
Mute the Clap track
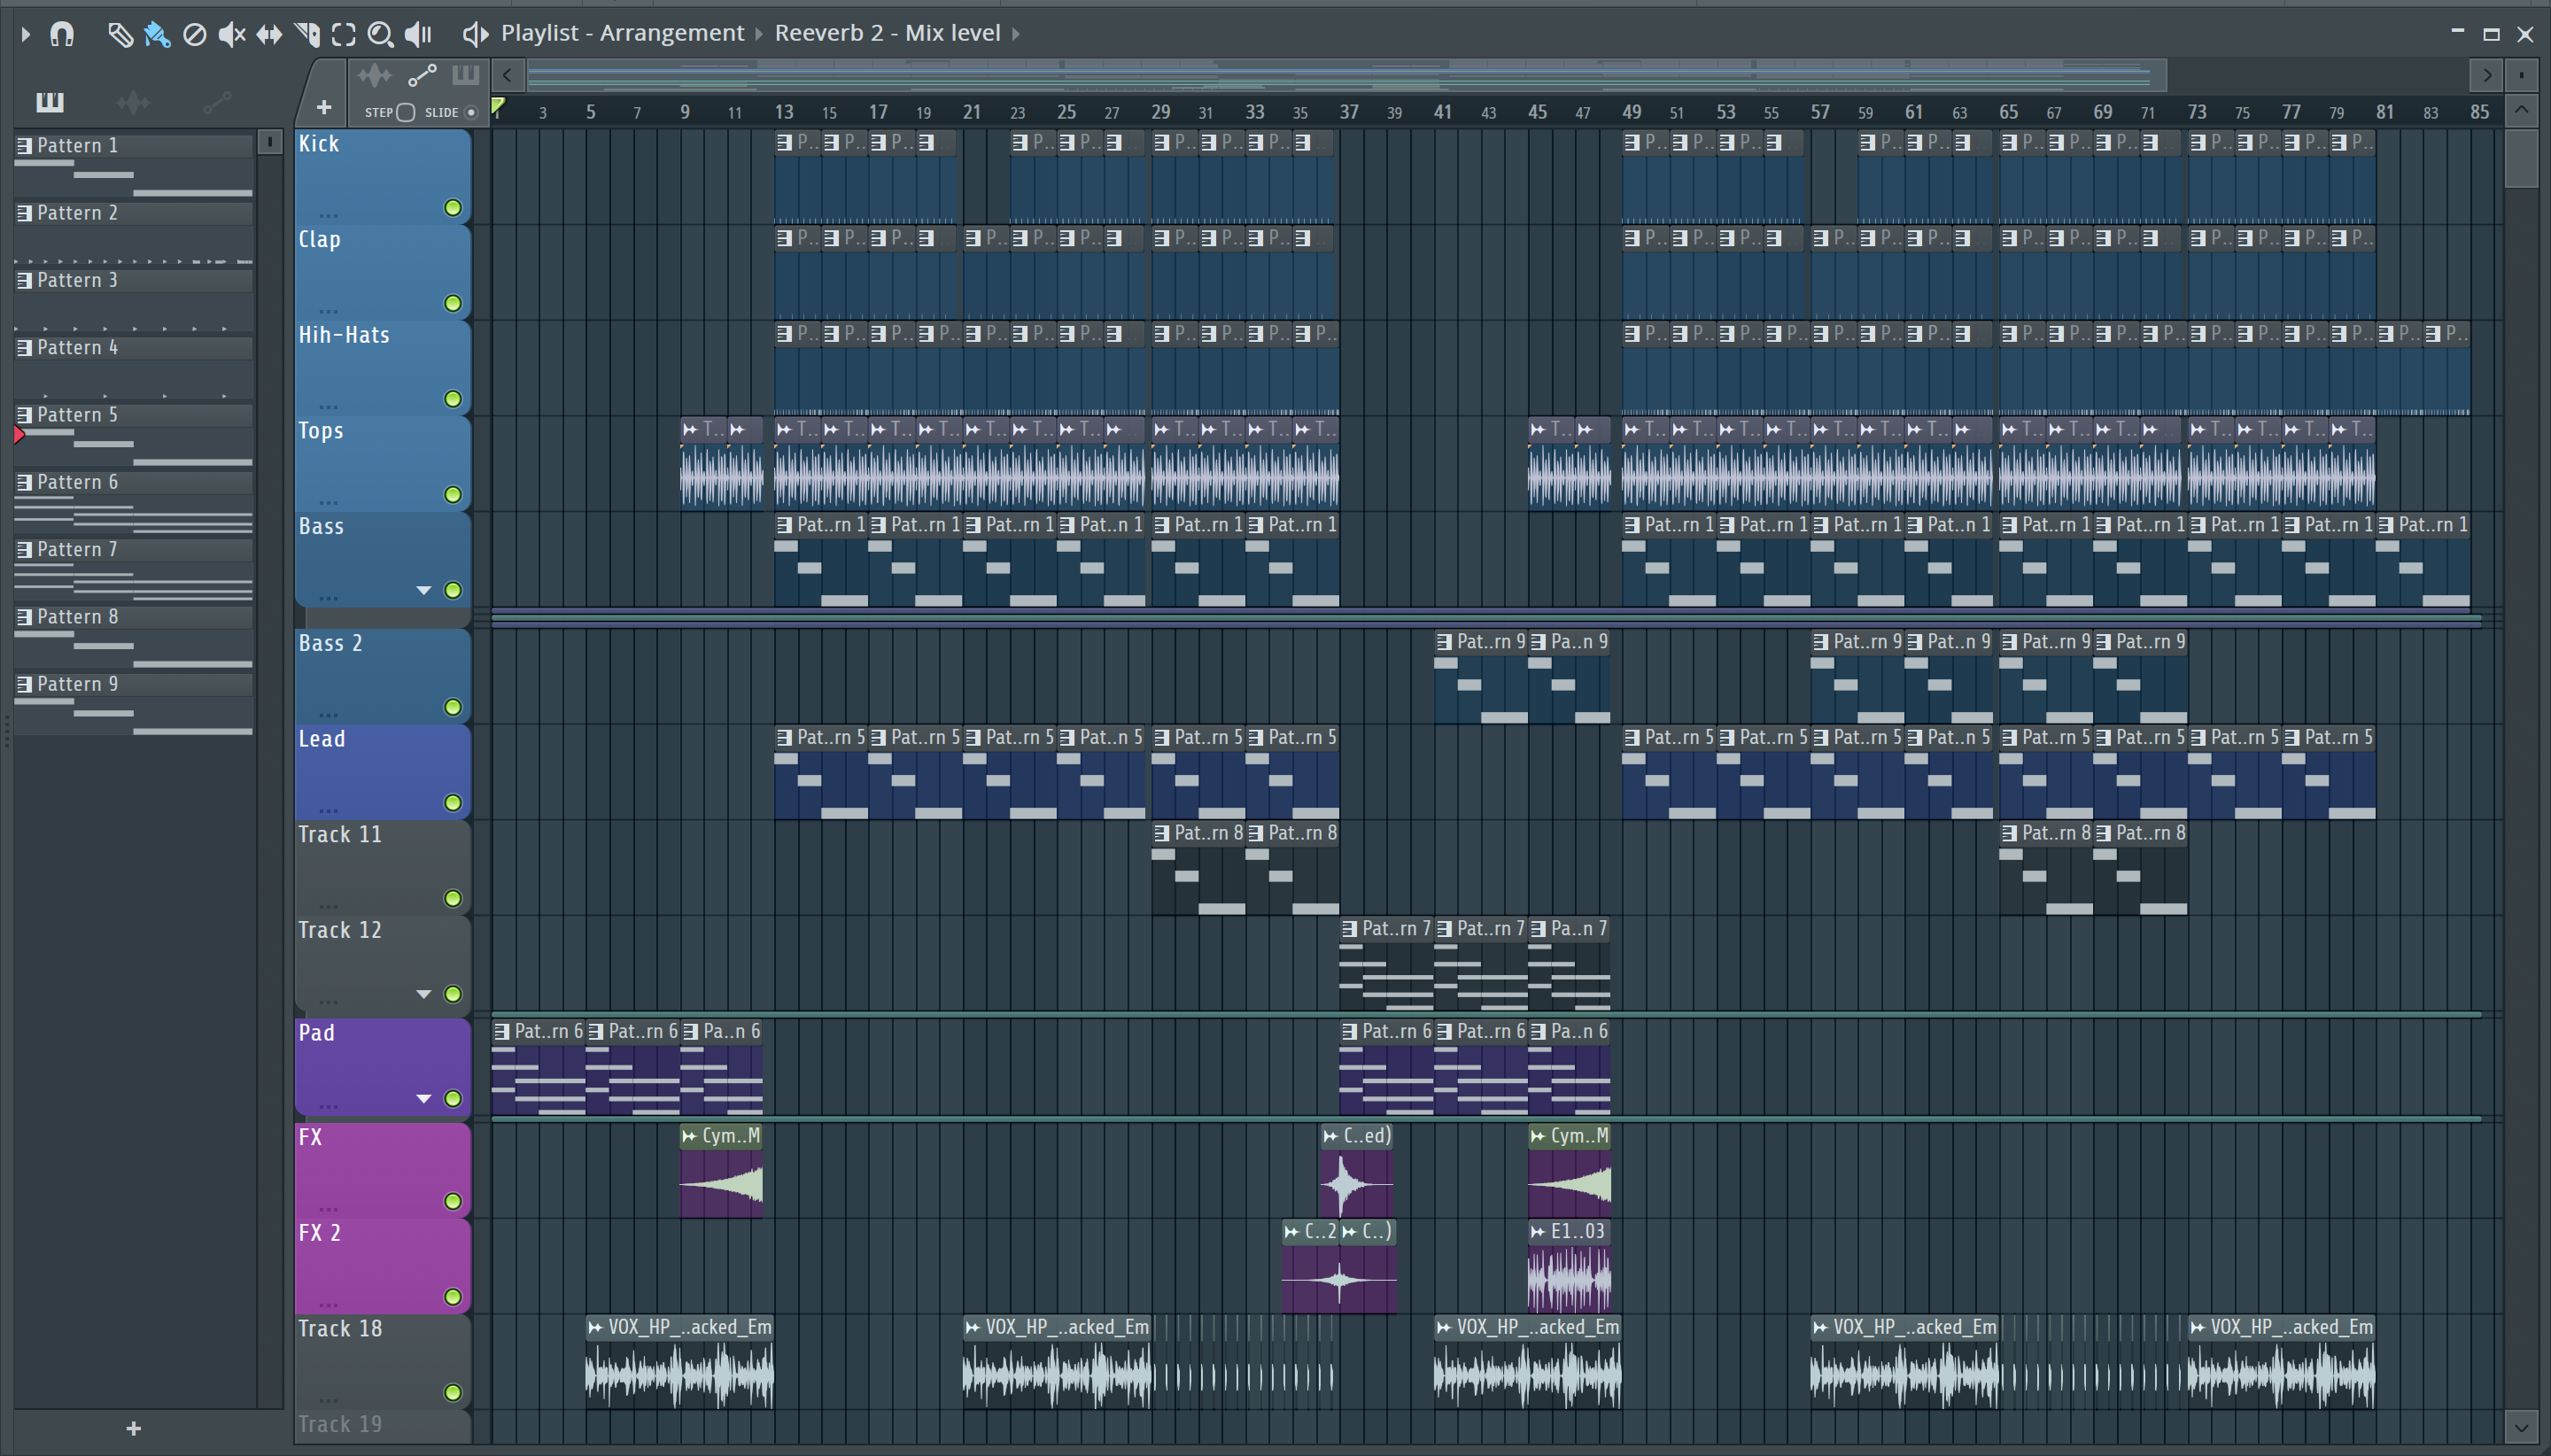[453, 303]
